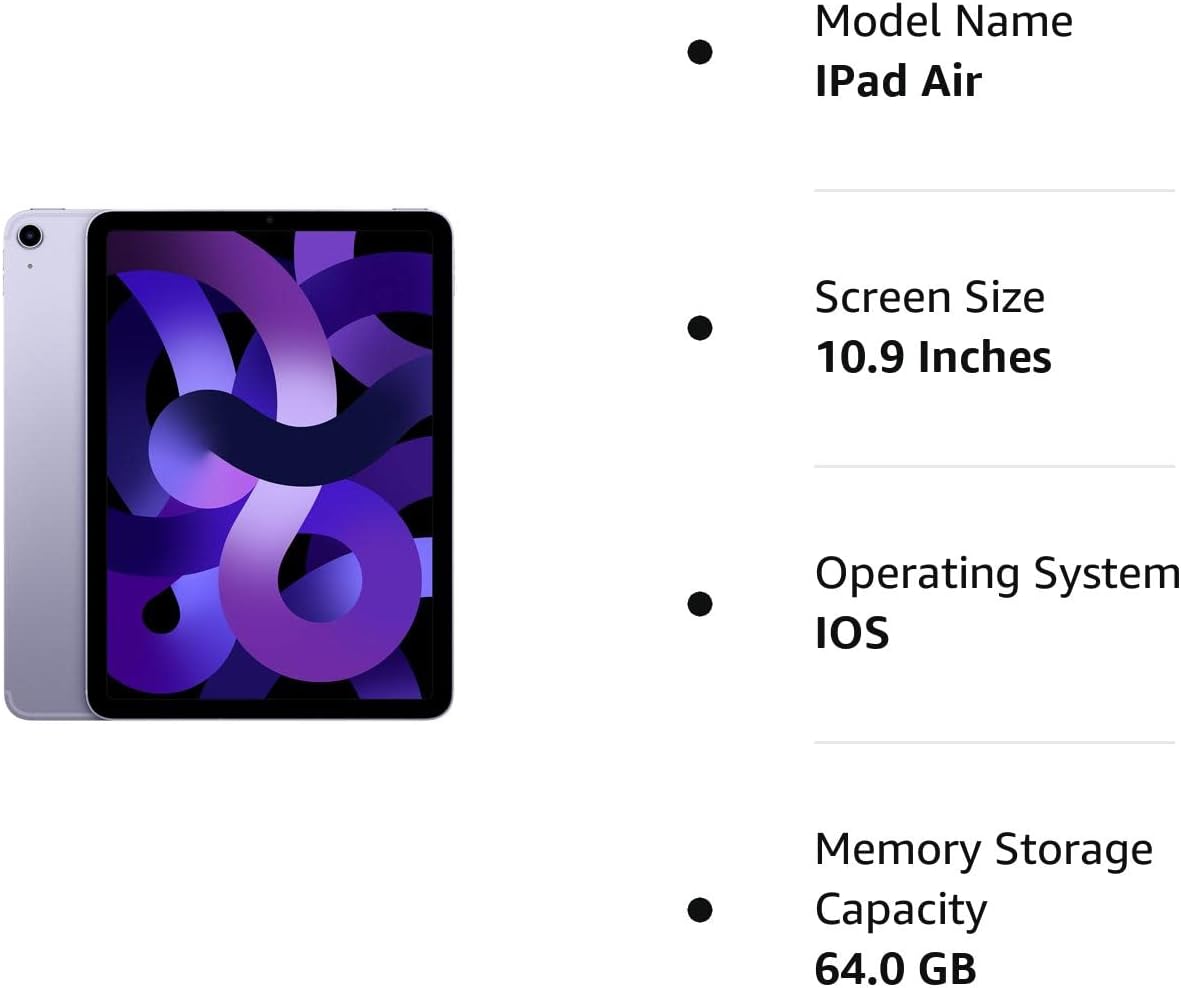
Task: Select the IOS value text
Action: (x=852, y=633)
